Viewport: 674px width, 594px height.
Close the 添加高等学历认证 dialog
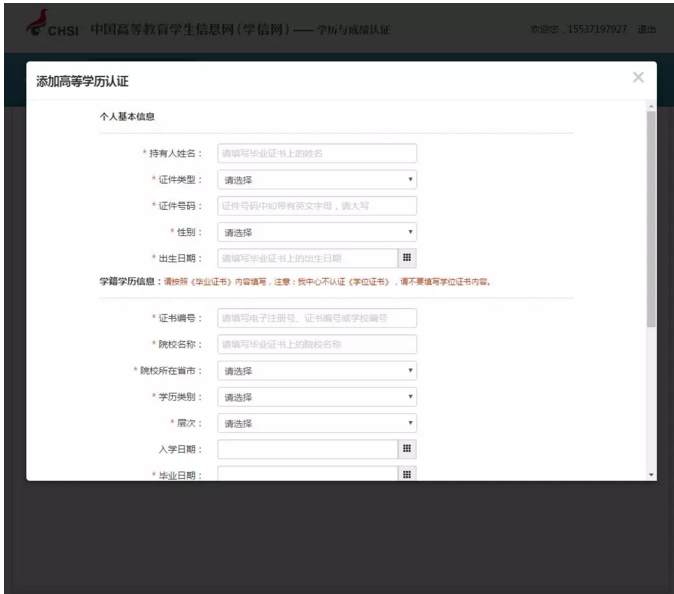(638, 78)
